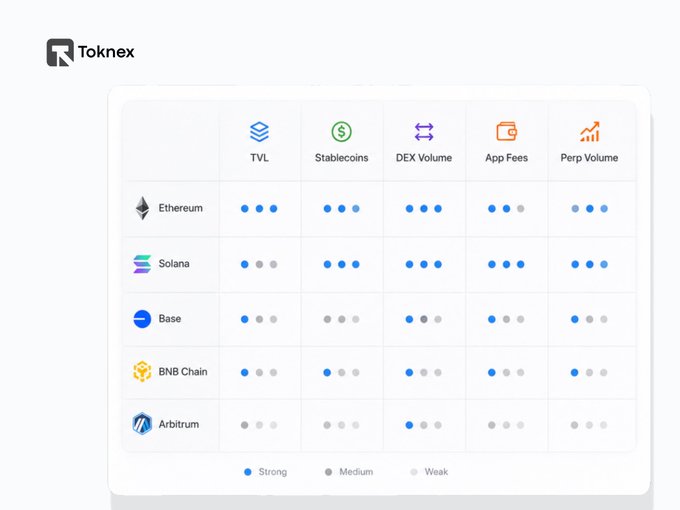The height and width of the screenshot is (510, 680).
Task: Click BNB Chain TVL rating dots
Action: [x=259, y=373]
